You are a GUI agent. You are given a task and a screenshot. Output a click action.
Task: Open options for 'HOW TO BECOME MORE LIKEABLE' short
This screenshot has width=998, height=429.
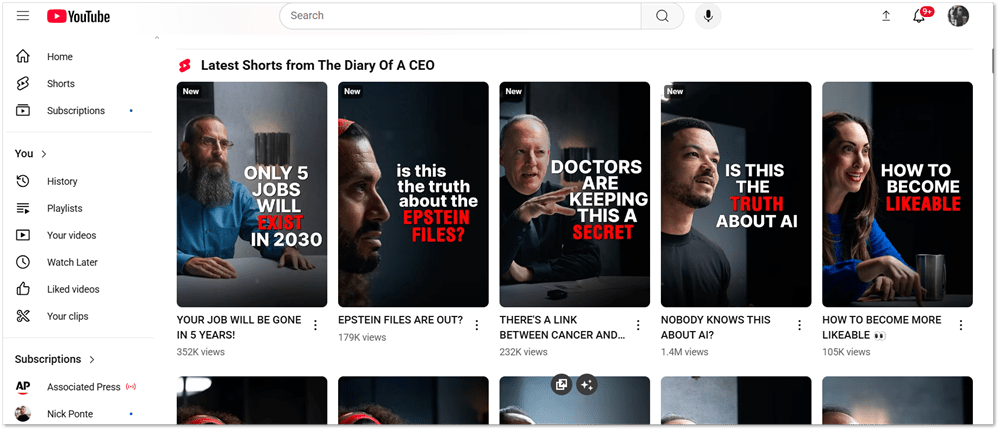click(x=960, y=325)
